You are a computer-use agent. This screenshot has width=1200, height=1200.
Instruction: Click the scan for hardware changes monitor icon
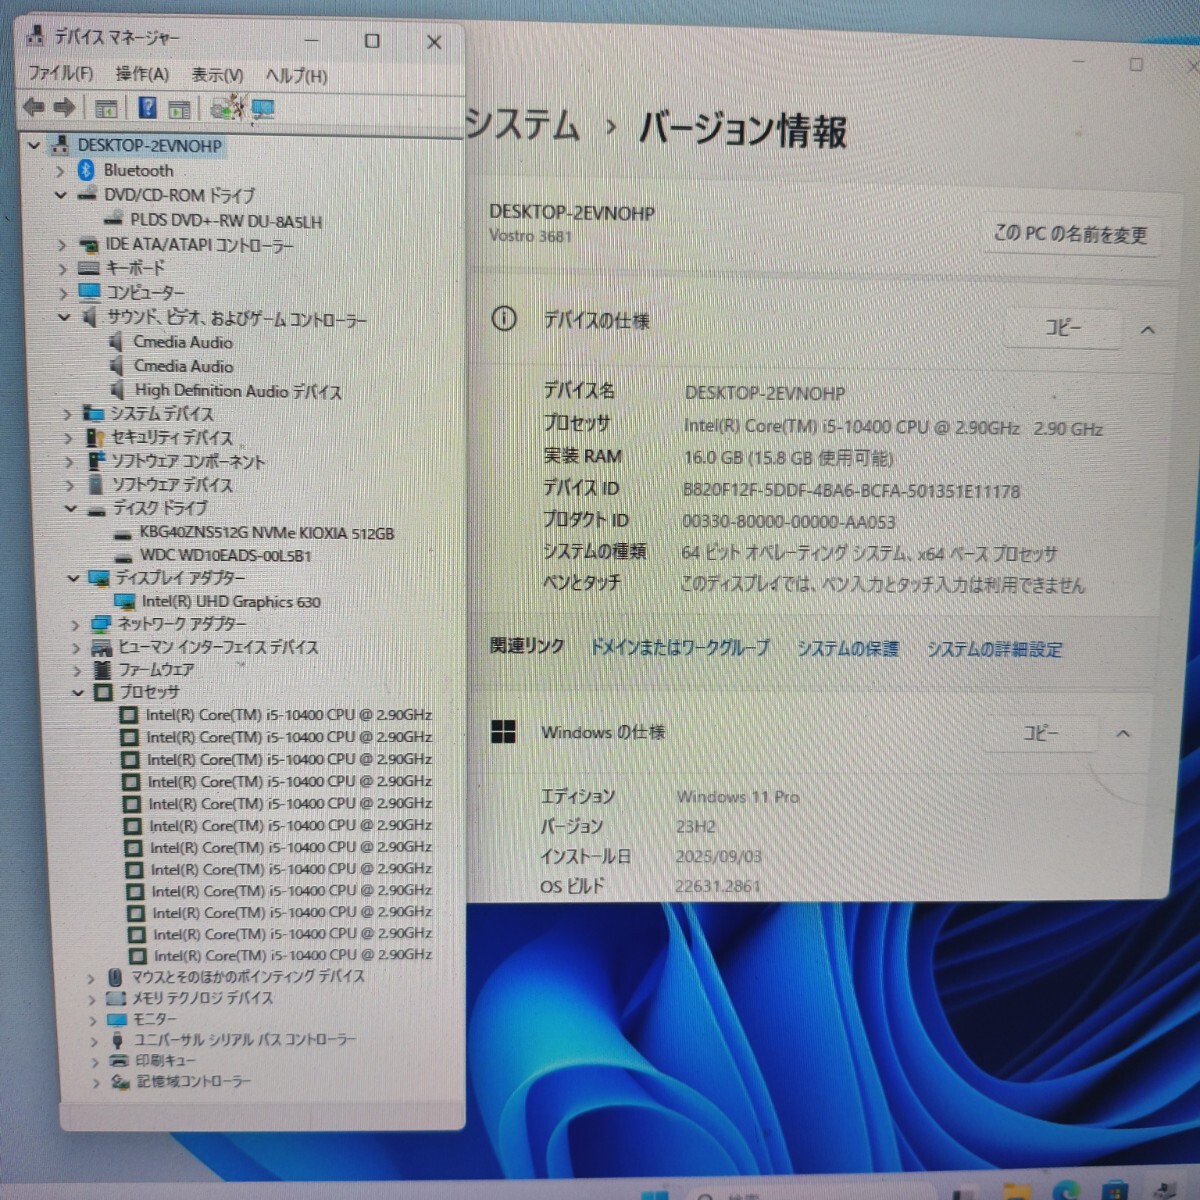point(264,108)
